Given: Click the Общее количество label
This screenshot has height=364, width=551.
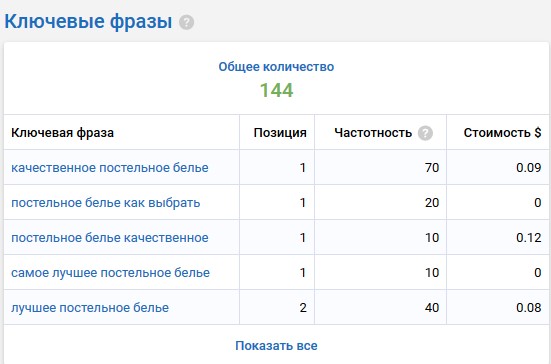Looking at the screenshot, I should click(276, 67).
